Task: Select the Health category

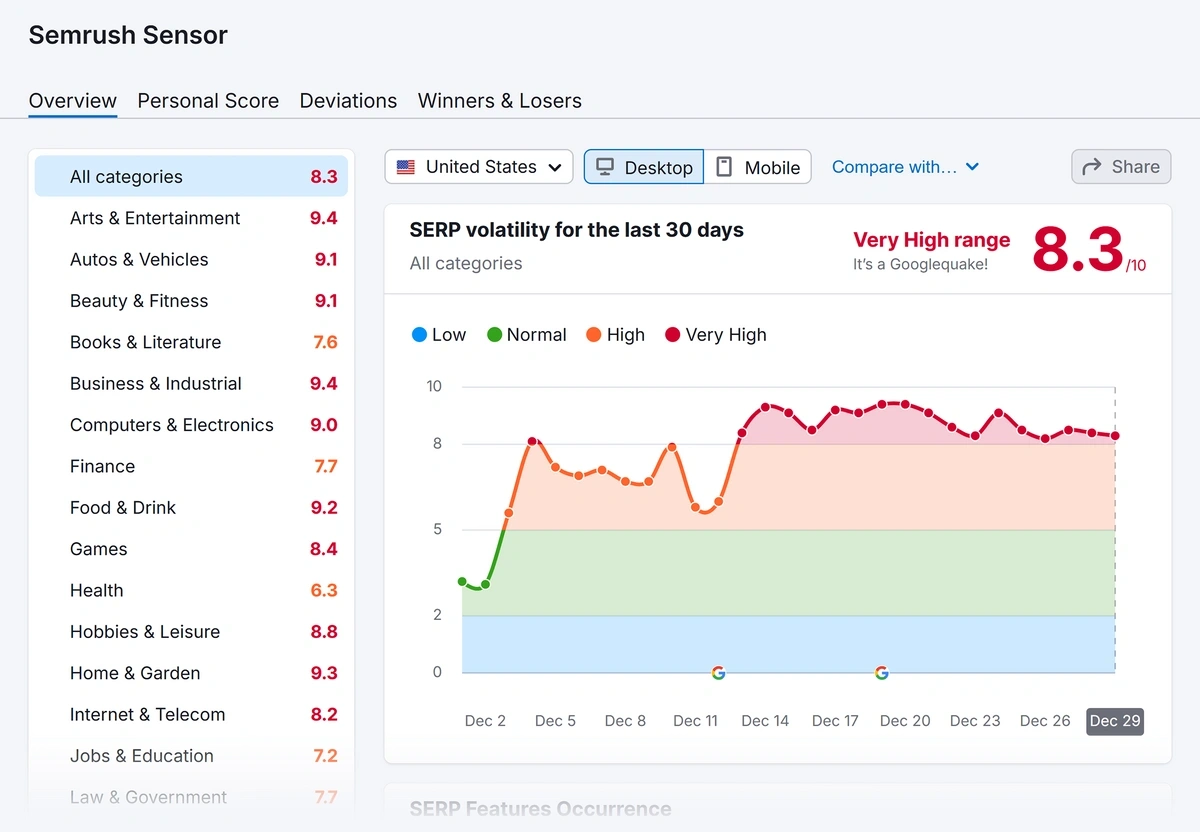Action: [x=191, y=591]
